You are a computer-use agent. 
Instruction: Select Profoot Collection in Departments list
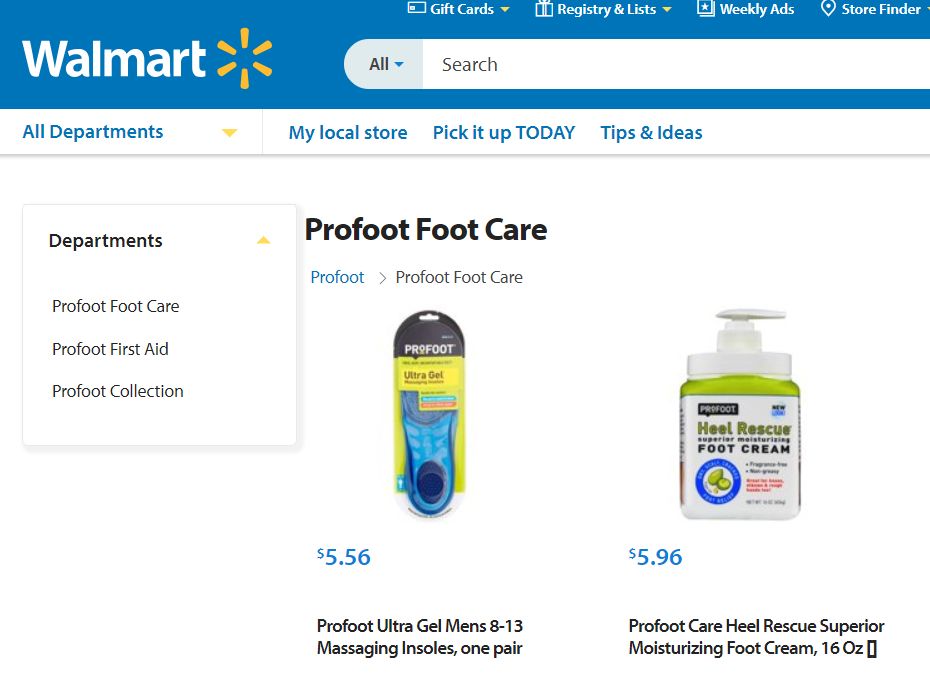(118, 391)
